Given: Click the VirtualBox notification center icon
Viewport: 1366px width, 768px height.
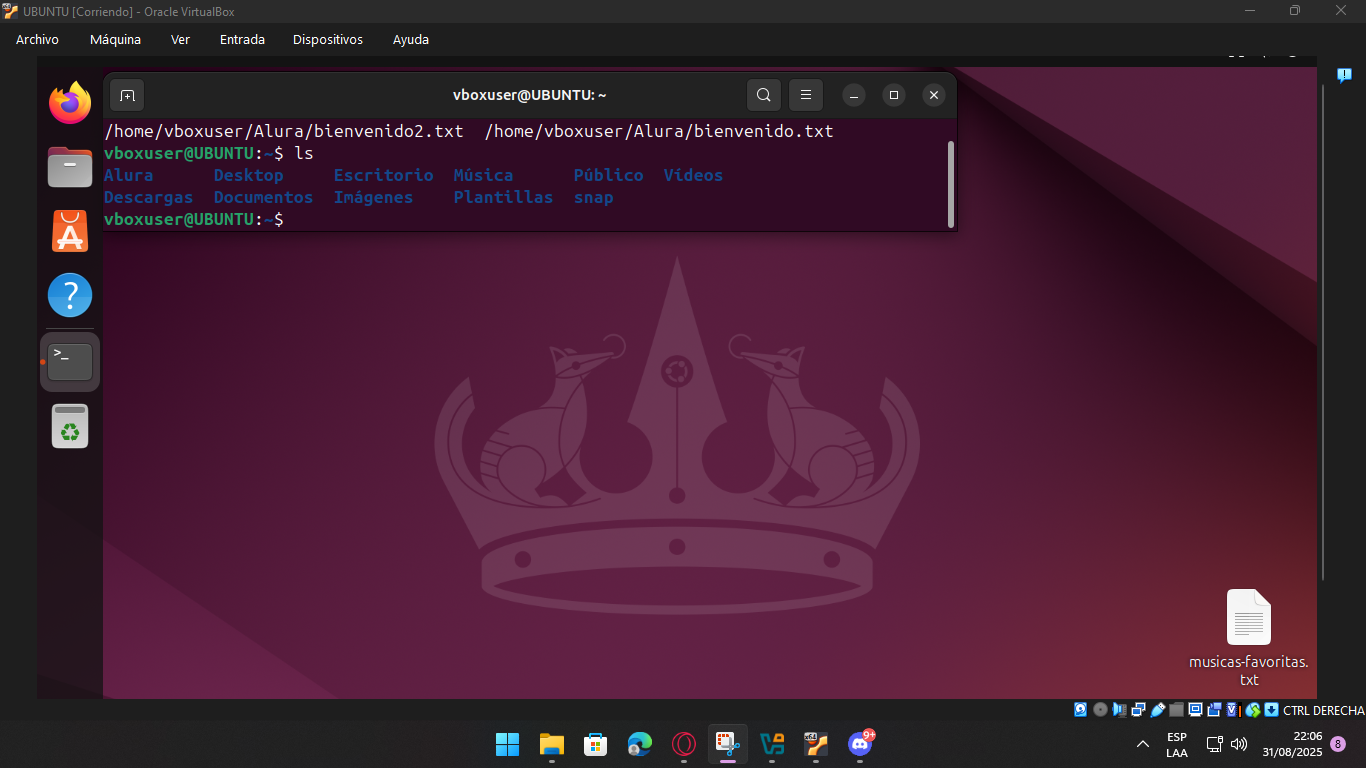Looking at the screenshot, I should click(1344, 75).
